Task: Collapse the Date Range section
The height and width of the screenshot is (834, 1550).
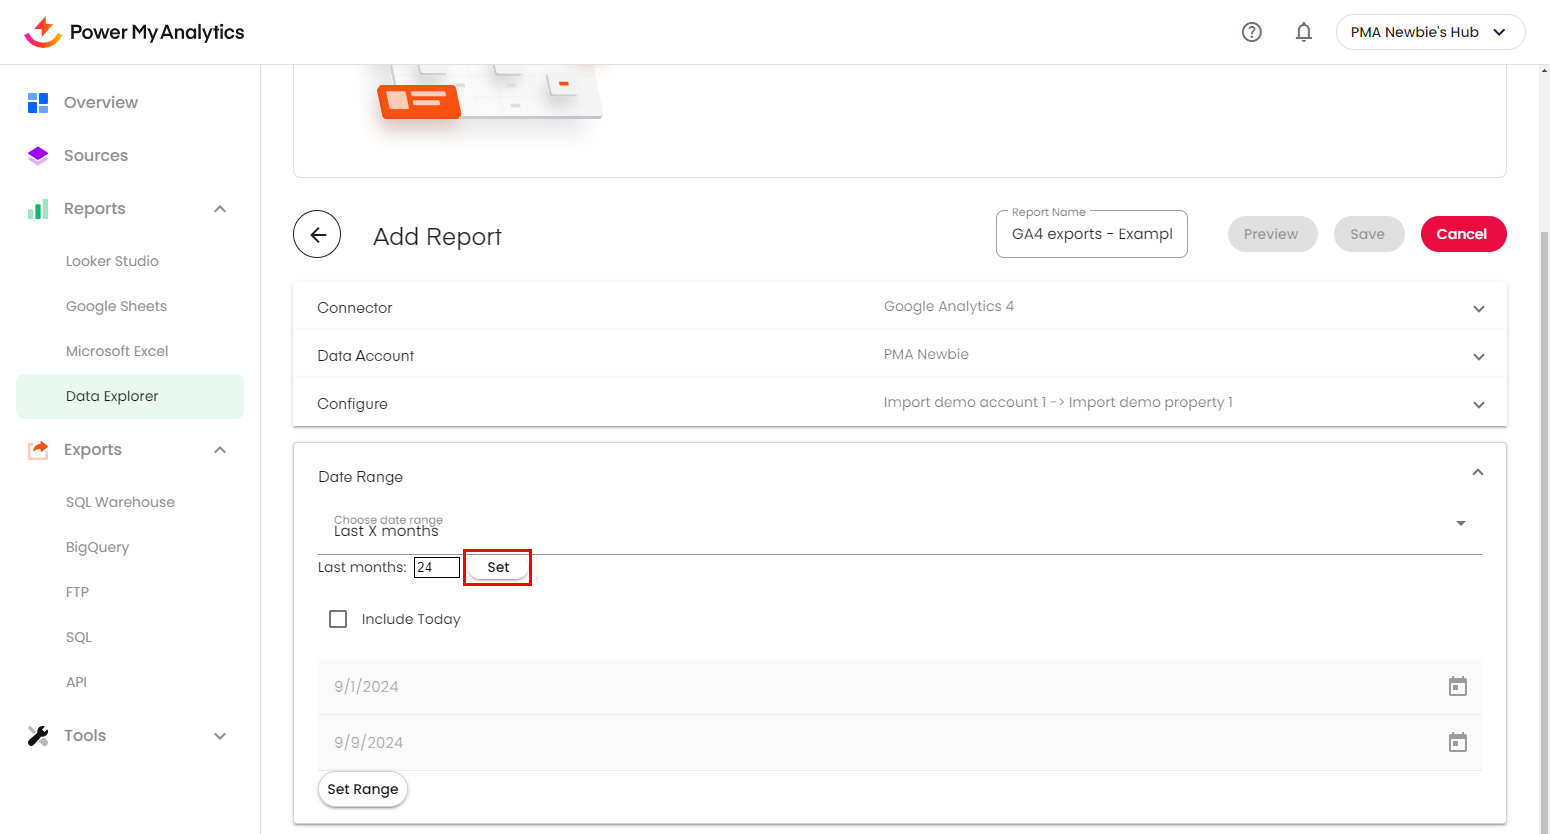Action: [1477, 473]
